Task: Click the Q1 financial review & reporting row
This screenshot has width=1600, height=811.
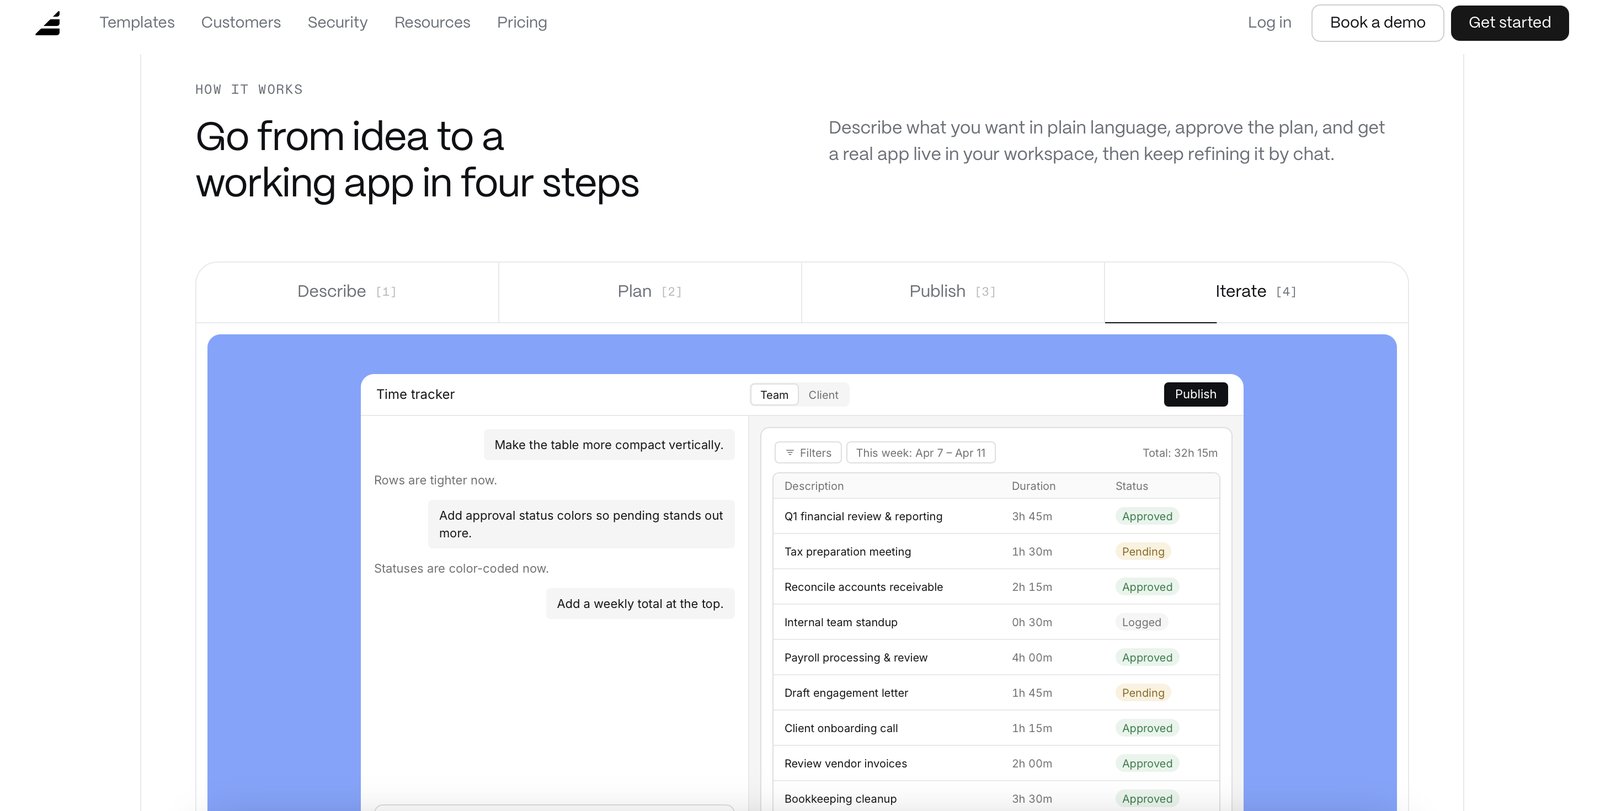Action: (x=996, y=516)
